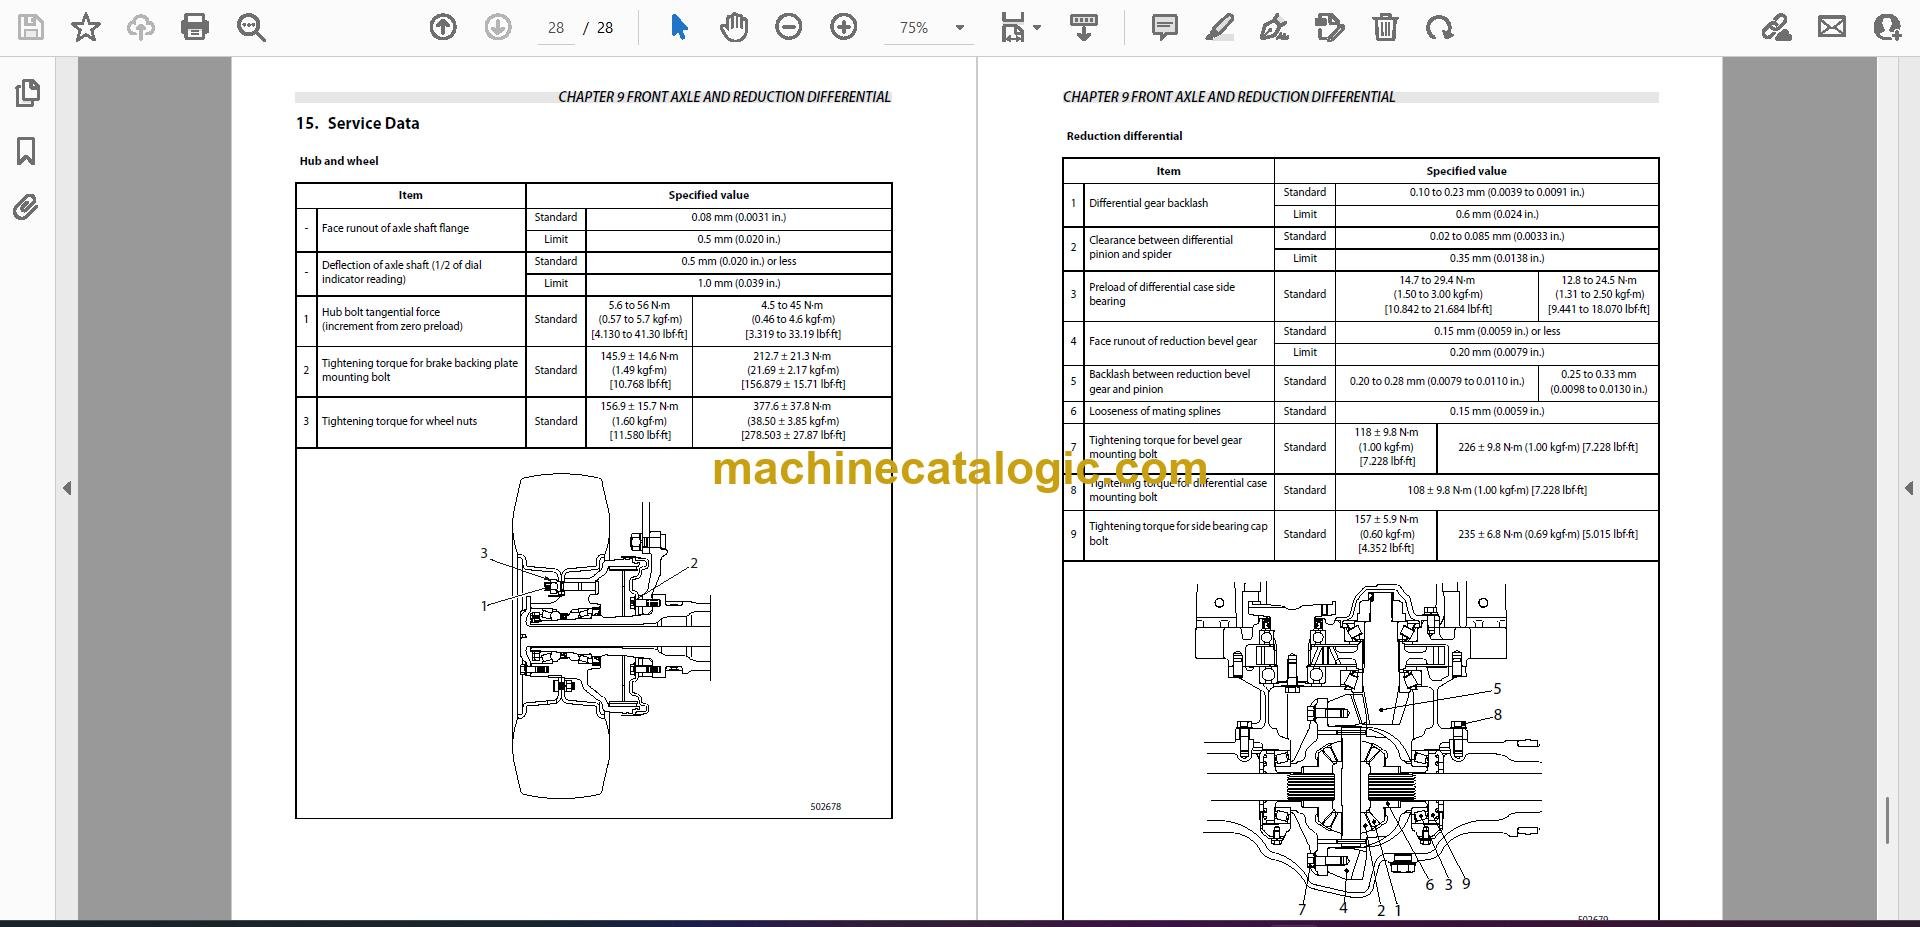
Task: Send file by email envelope icon
Action: click(x=1832, y=27)
